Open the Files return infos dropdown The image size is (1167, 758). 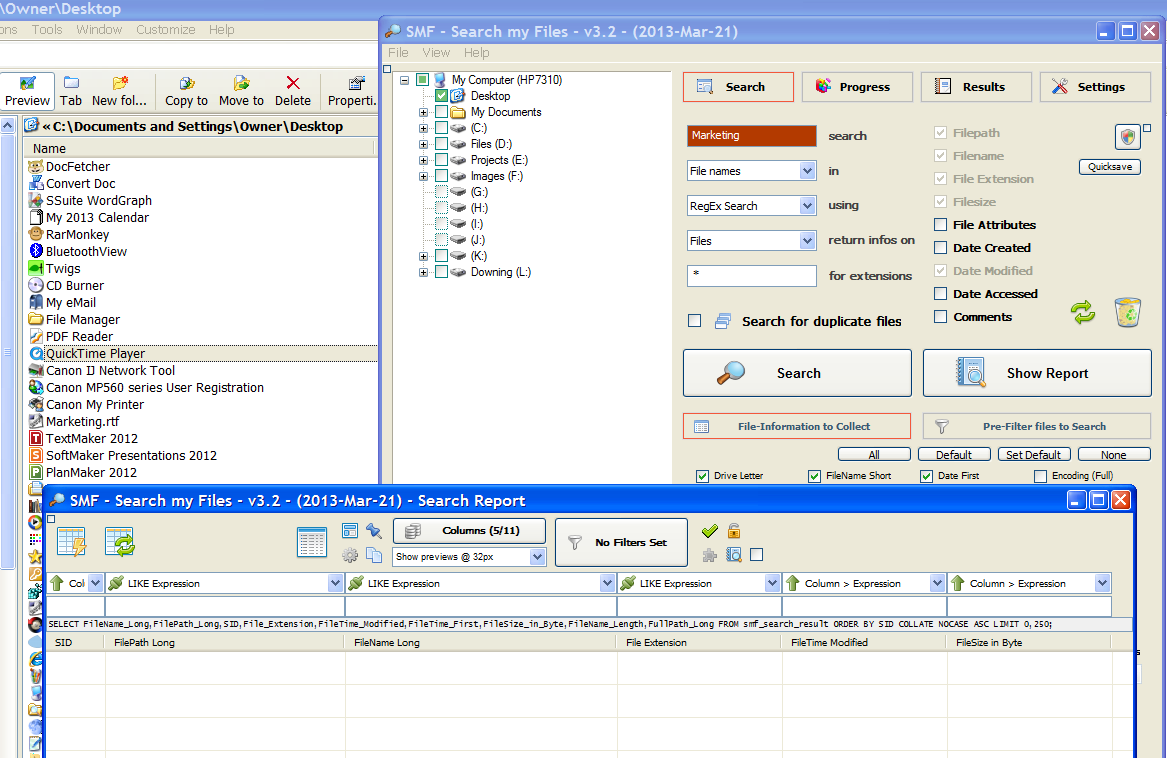click(808, 241)
